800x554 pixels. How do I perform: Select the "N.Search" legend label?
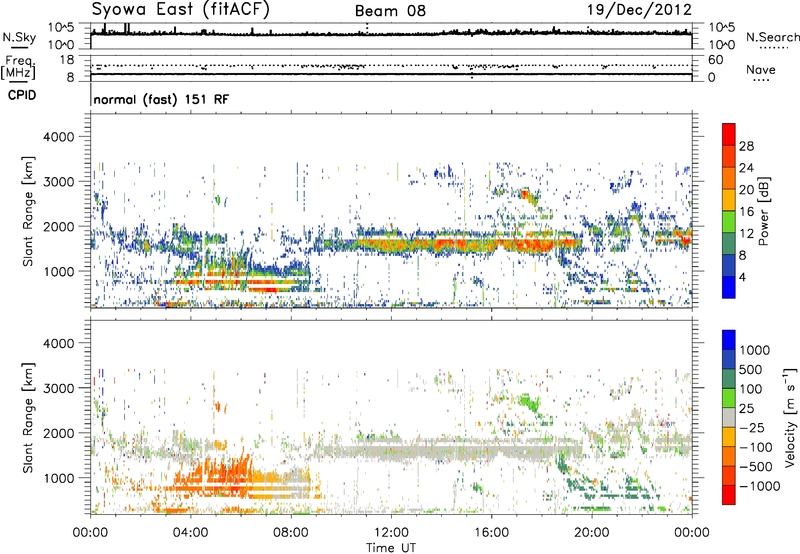tap(772, 37)
